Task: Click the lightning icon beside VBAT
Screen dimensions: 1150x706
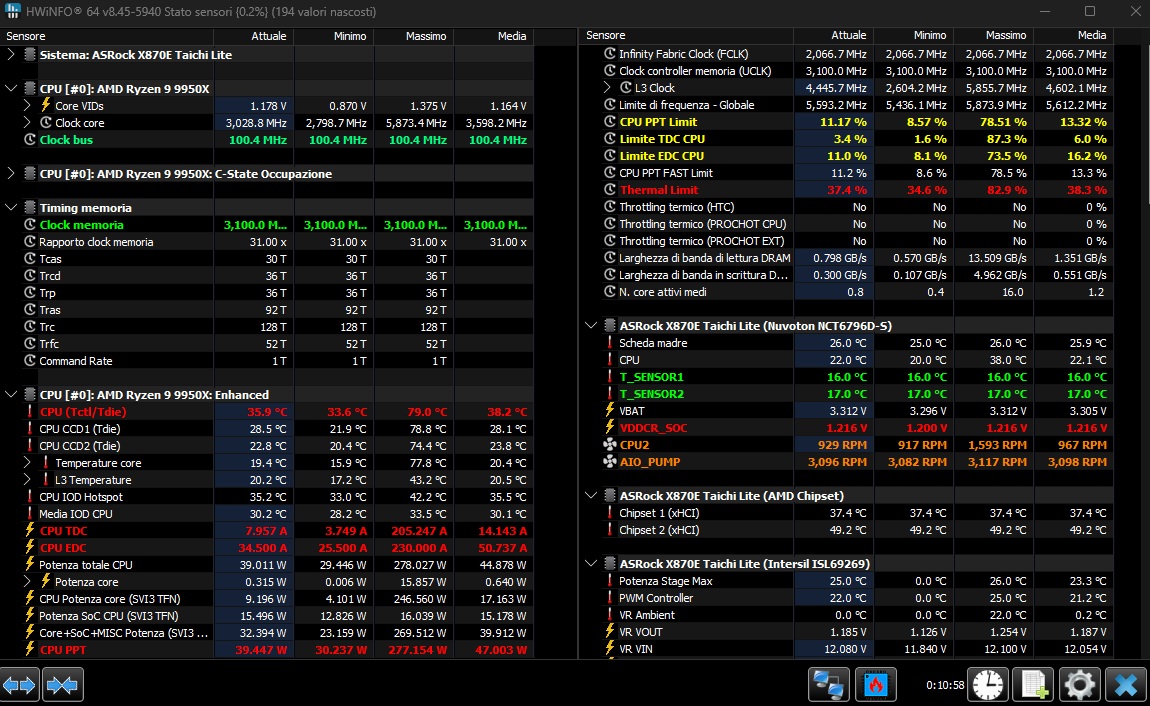Action: coord(609,410)
